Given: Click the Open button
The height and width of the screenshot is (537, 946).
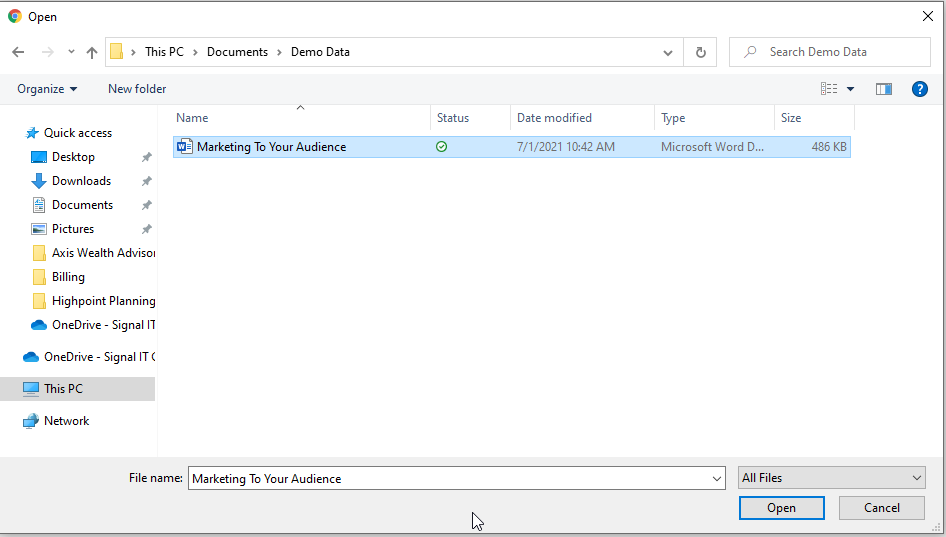Looking at the screenshot, I should click(781, 508).
